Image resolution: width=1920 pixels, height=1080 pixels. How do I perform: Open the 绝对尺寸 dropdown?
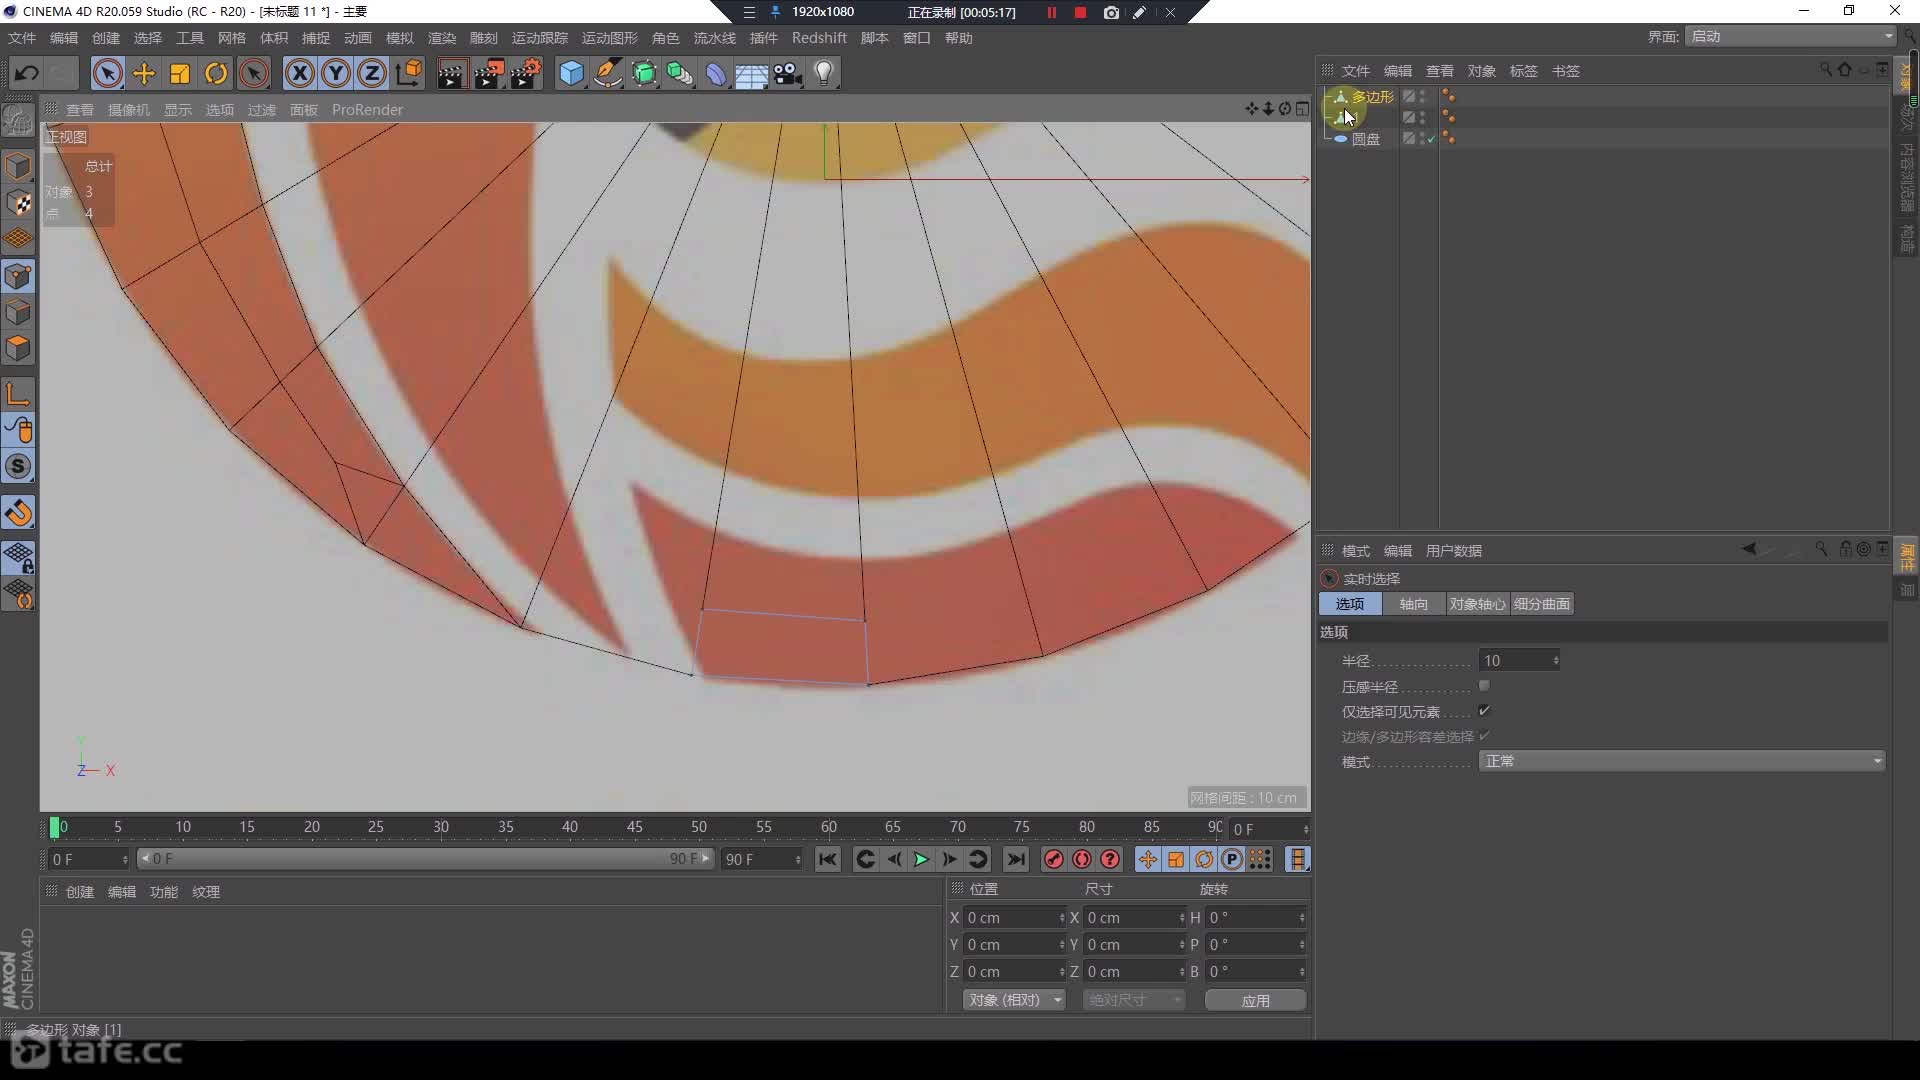pyautogui.click(x=1134, y=1000)
